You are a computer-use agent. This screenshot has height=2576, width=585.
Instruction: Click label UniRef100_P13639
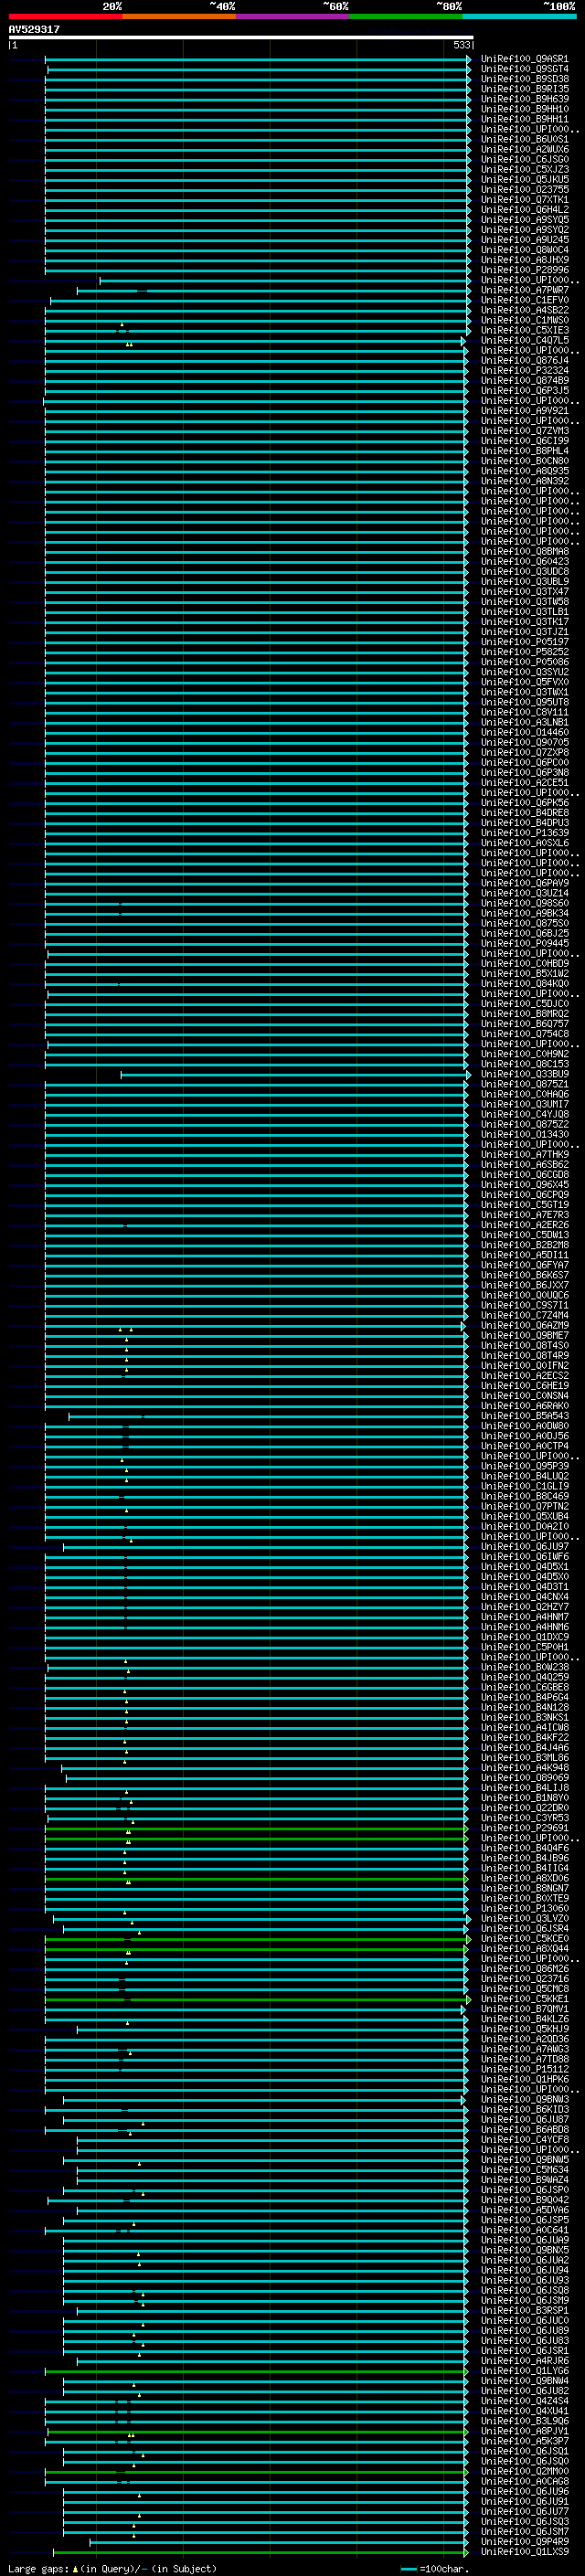click(524, 833)
